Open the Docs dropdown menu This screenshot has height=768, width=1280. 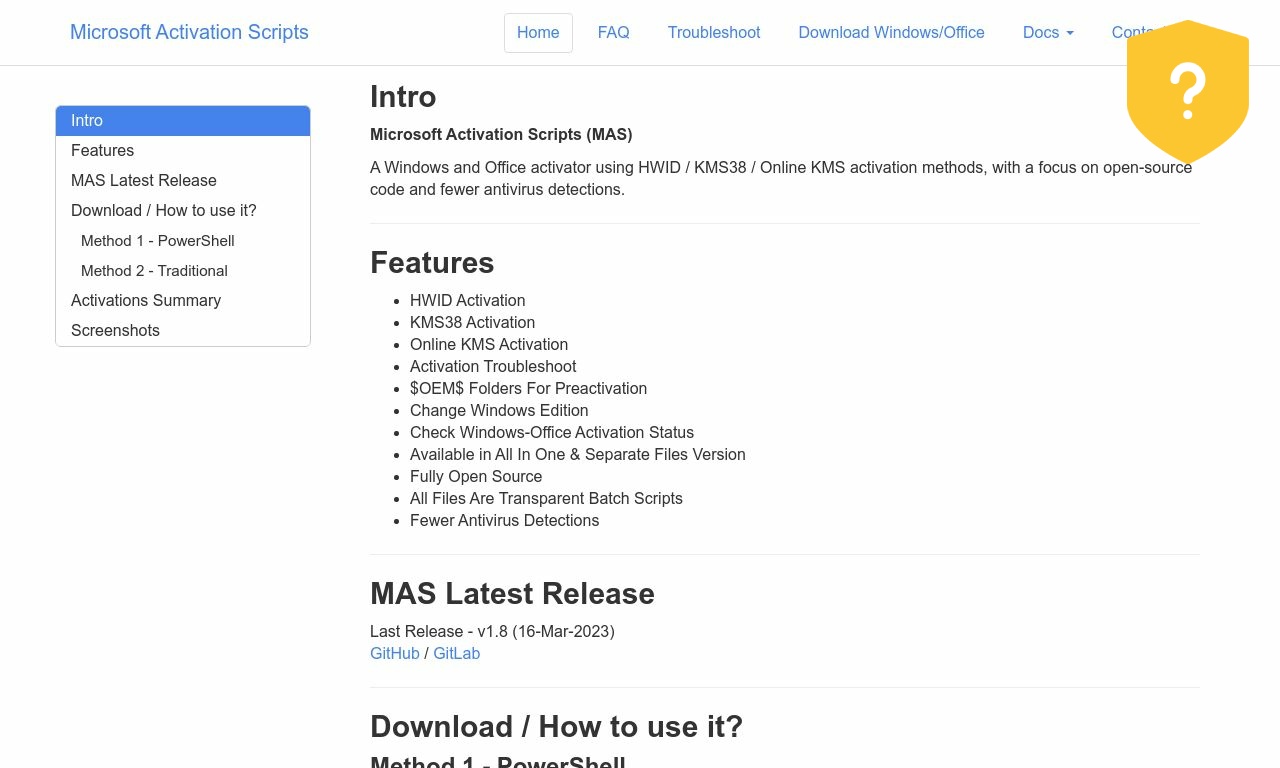tap(1041, 32)
